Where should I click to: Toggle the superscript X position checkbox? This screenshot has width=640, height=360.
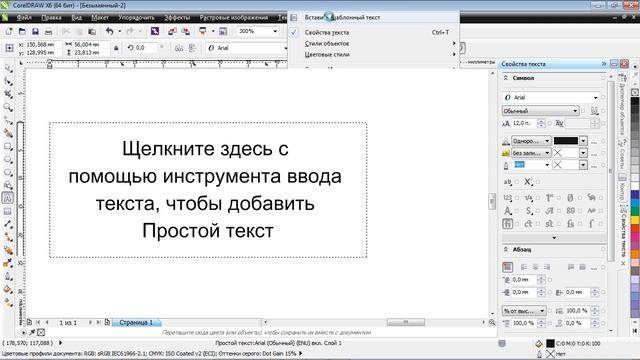click(538, 182)
